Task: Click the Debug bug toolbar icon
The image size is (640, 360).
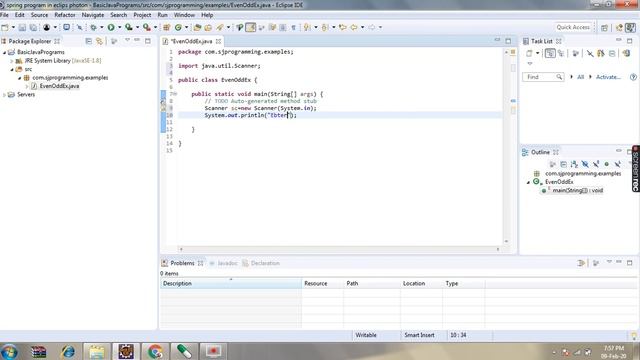Action: coord(93,27)
